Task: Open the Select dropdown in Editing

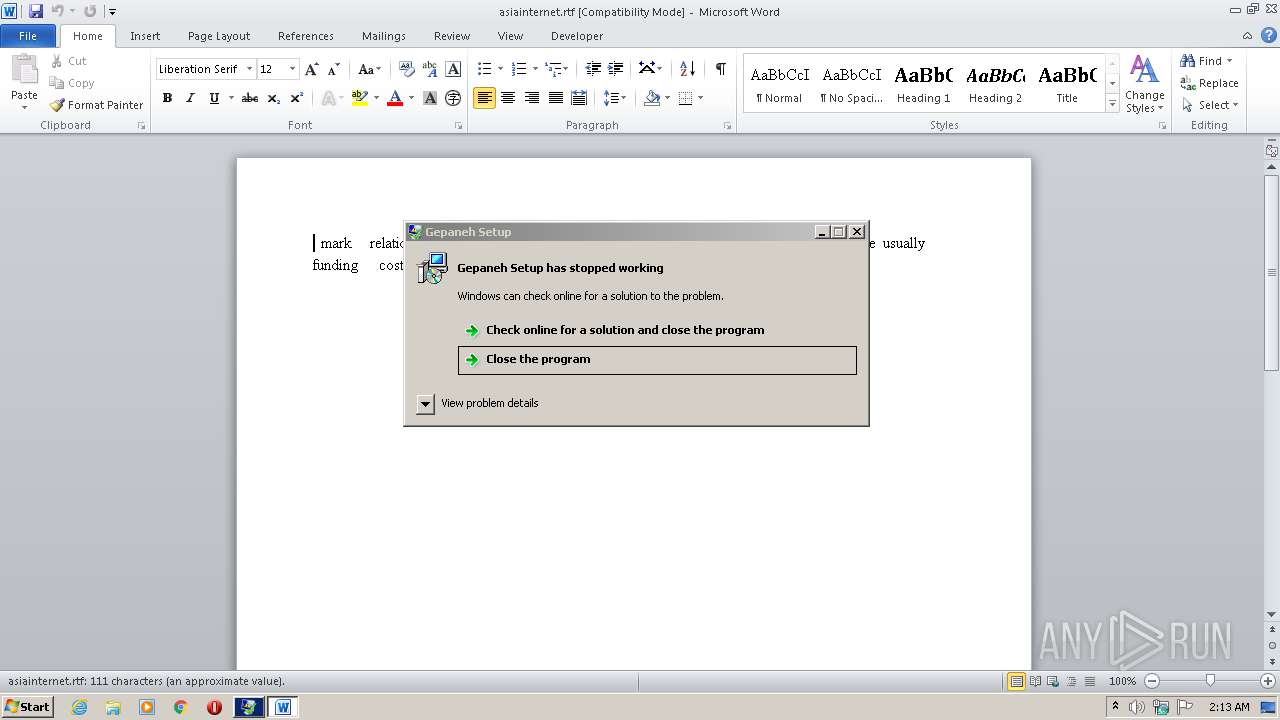Action: pyautogui.click(x=1210, y=105)
